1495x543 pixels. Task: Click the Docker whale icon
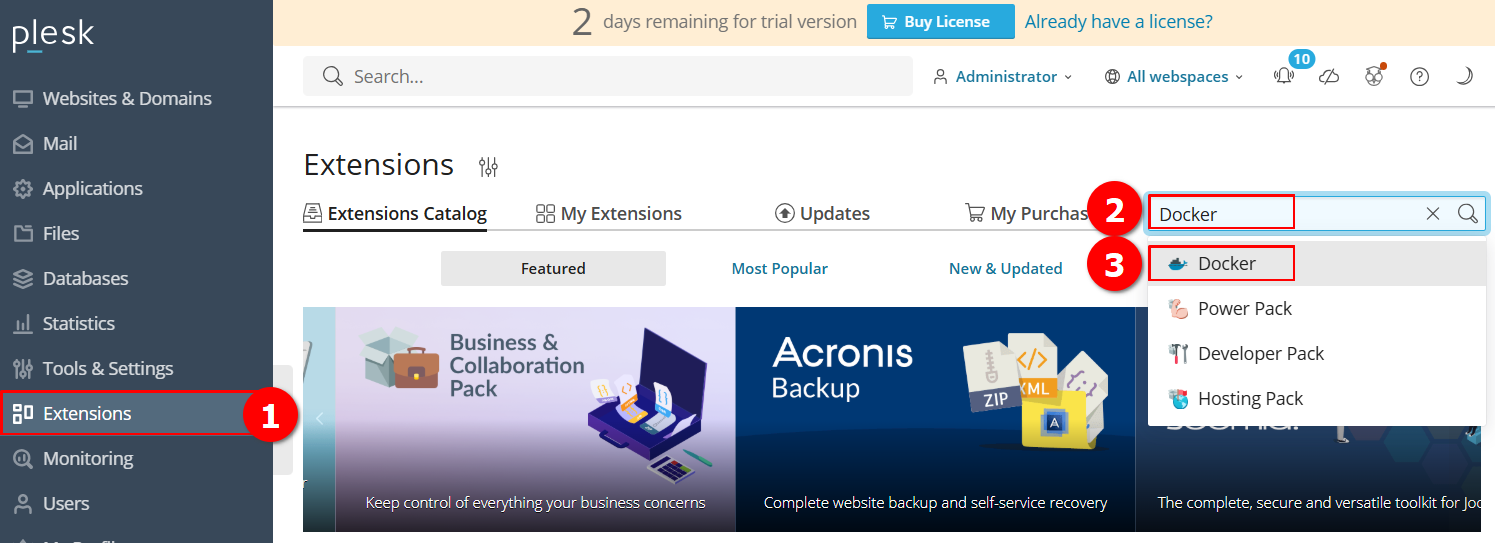1178,264
